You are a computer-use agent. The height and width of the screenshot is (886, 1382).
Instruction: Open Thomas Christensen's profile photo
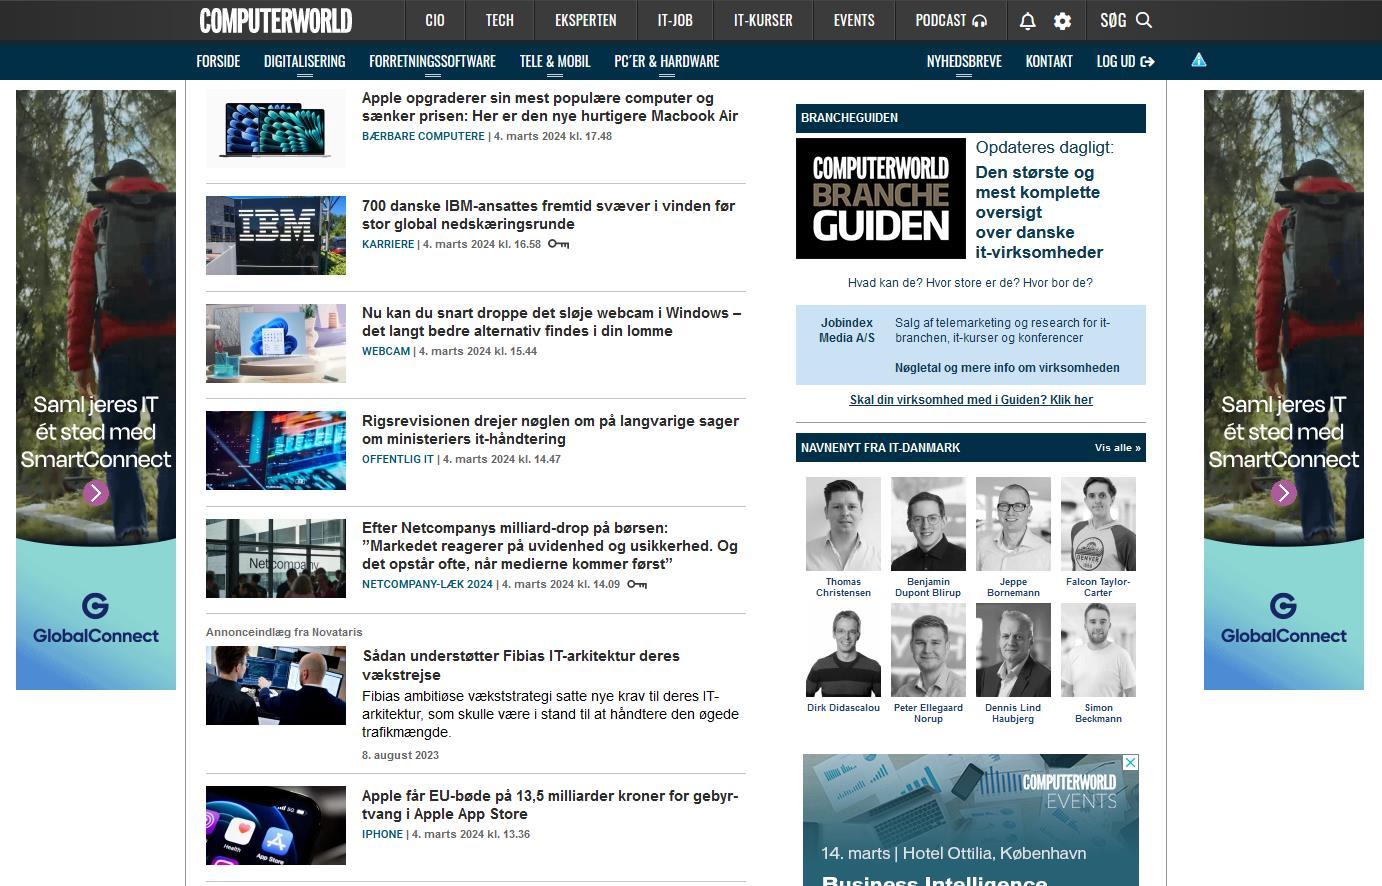coord(844,524)
